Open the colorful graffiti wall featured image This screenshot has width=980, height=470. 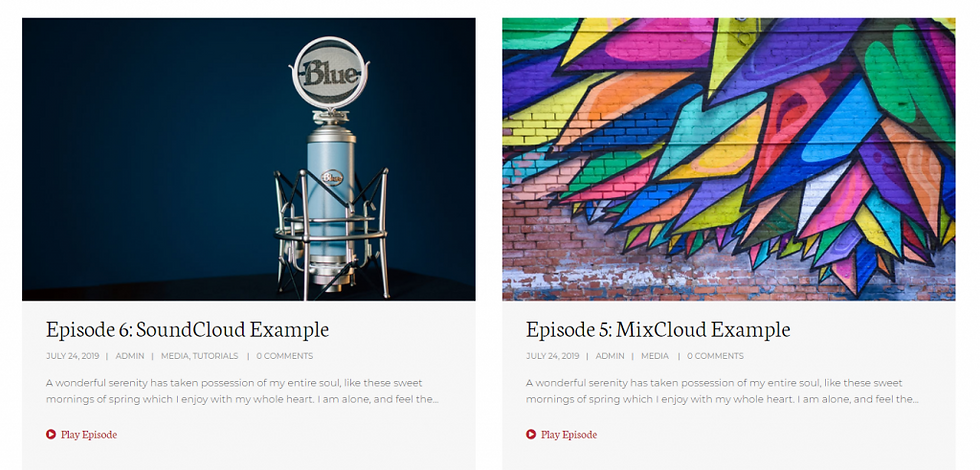pyautogui.click(x=729, y=159)
